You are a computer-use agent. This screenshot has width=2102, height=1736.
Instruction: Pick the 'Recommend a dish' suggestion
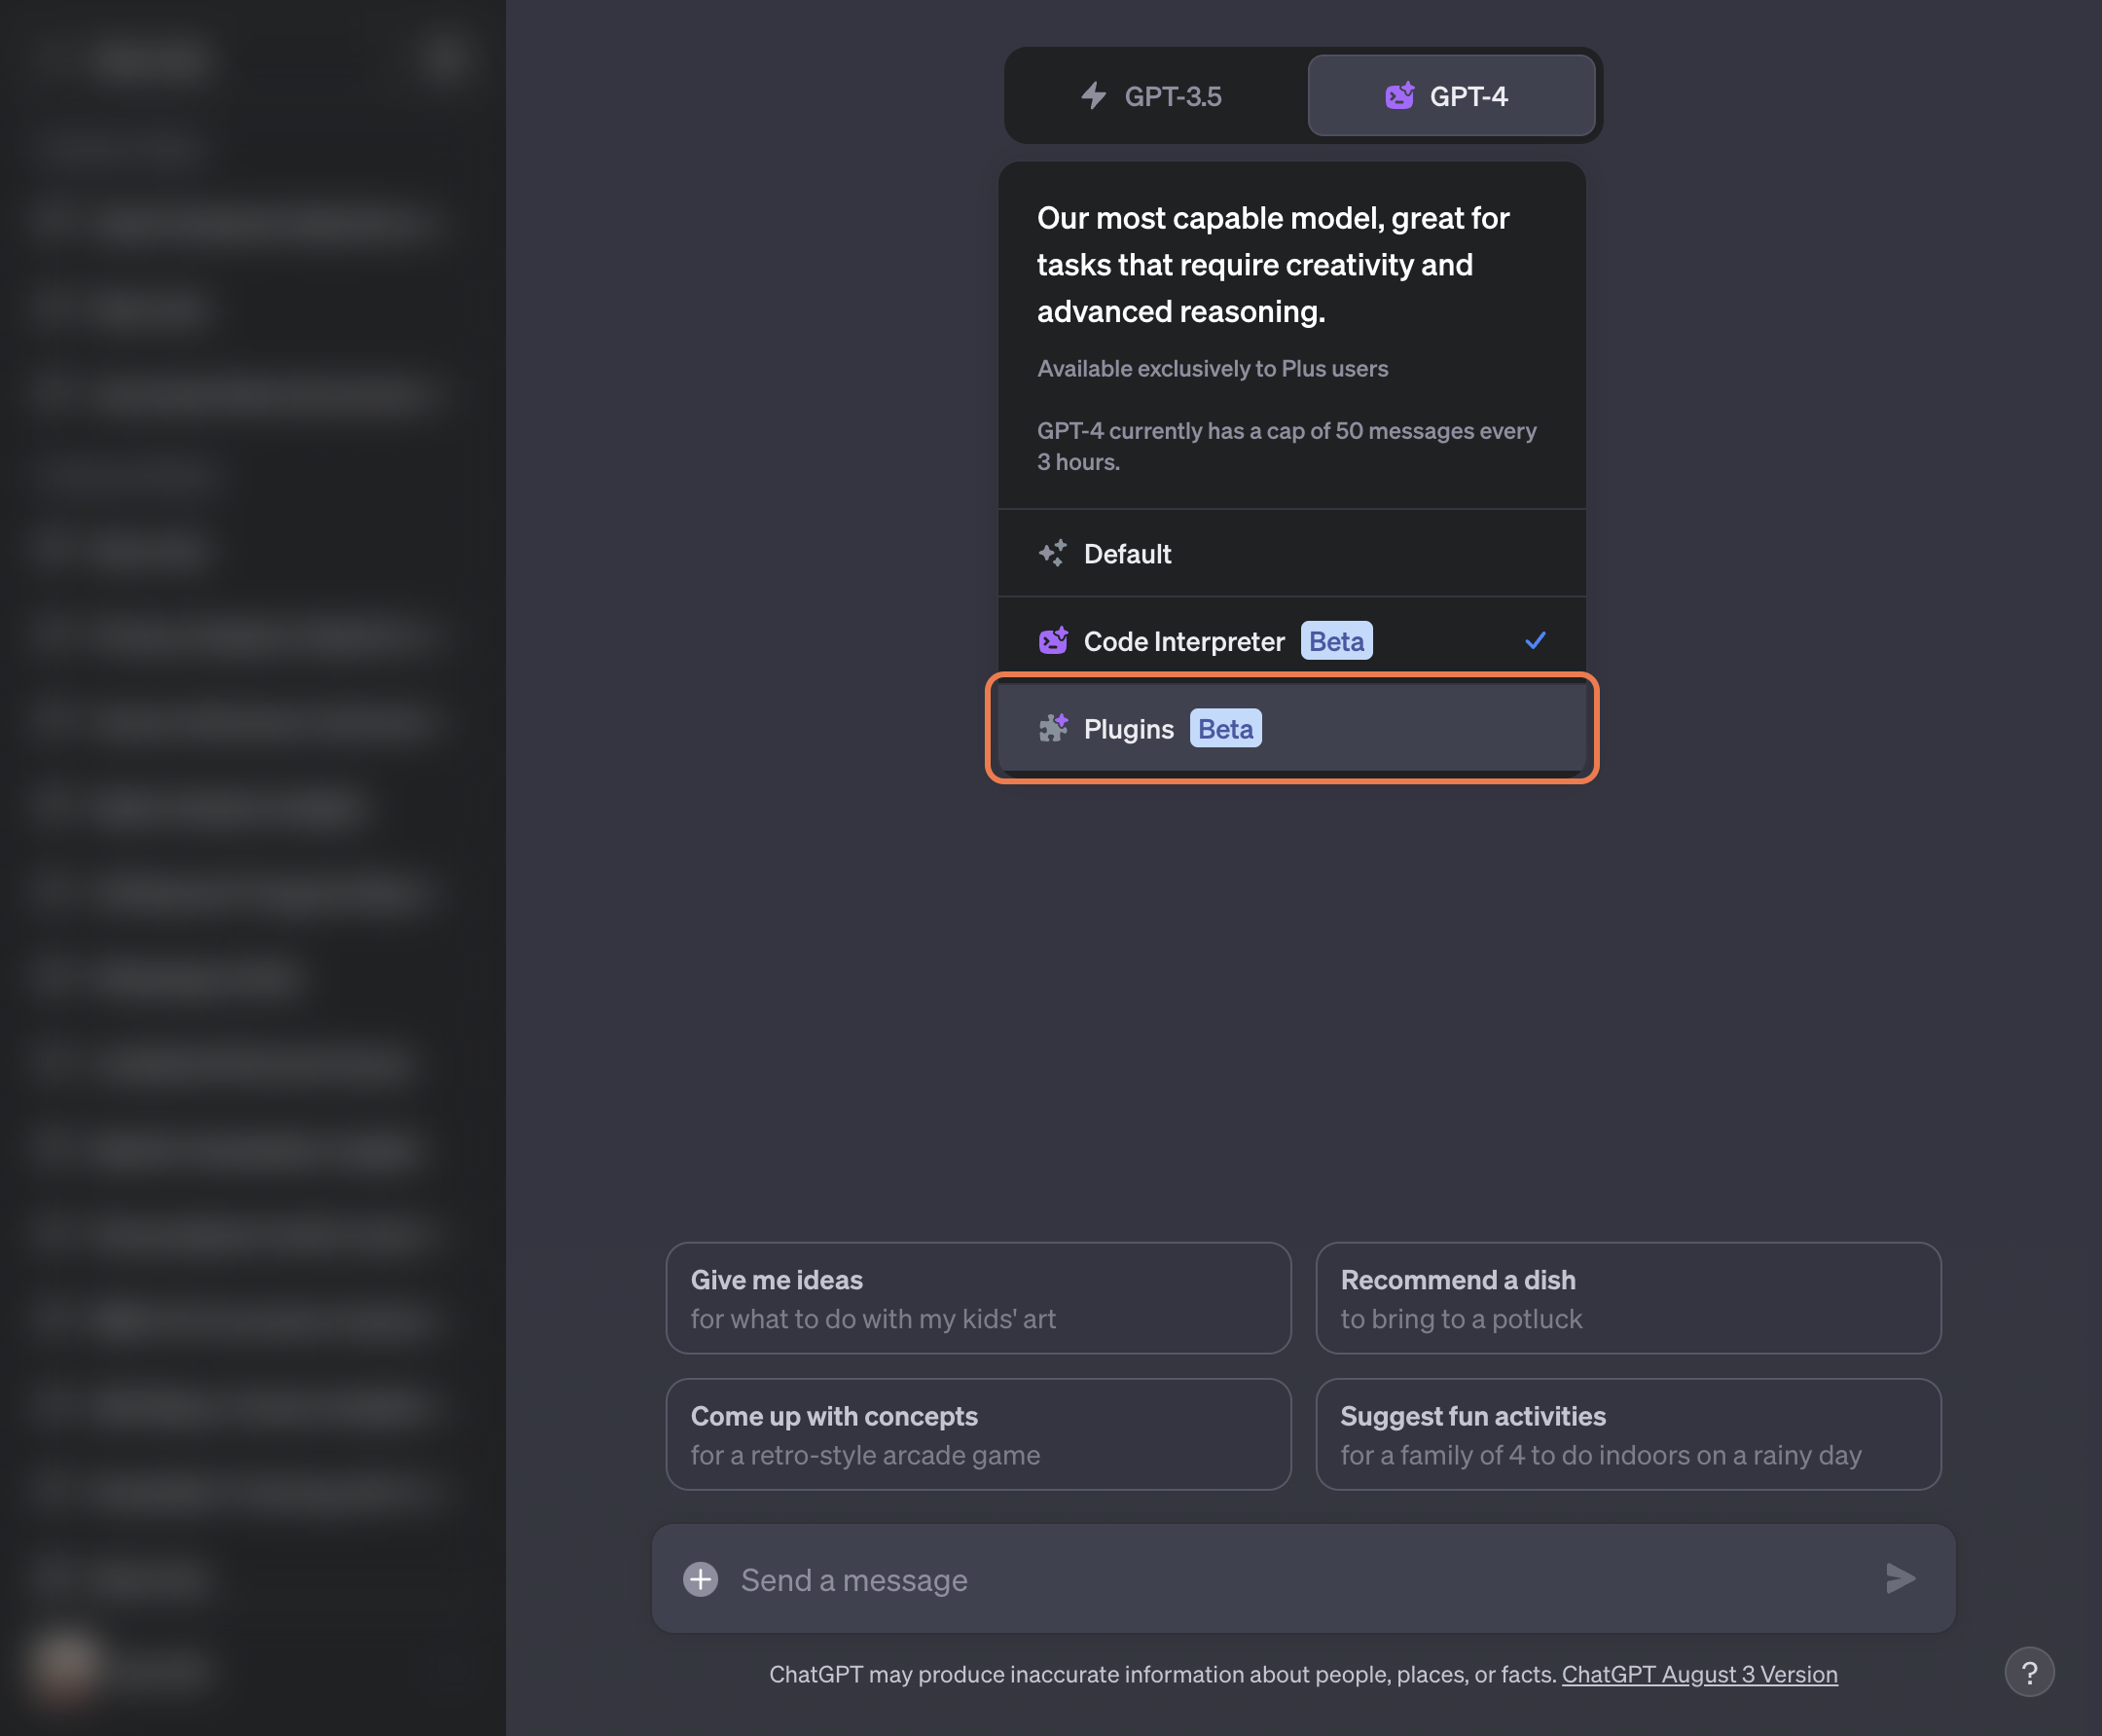pyautogui.click(x=1628, y=1298)
